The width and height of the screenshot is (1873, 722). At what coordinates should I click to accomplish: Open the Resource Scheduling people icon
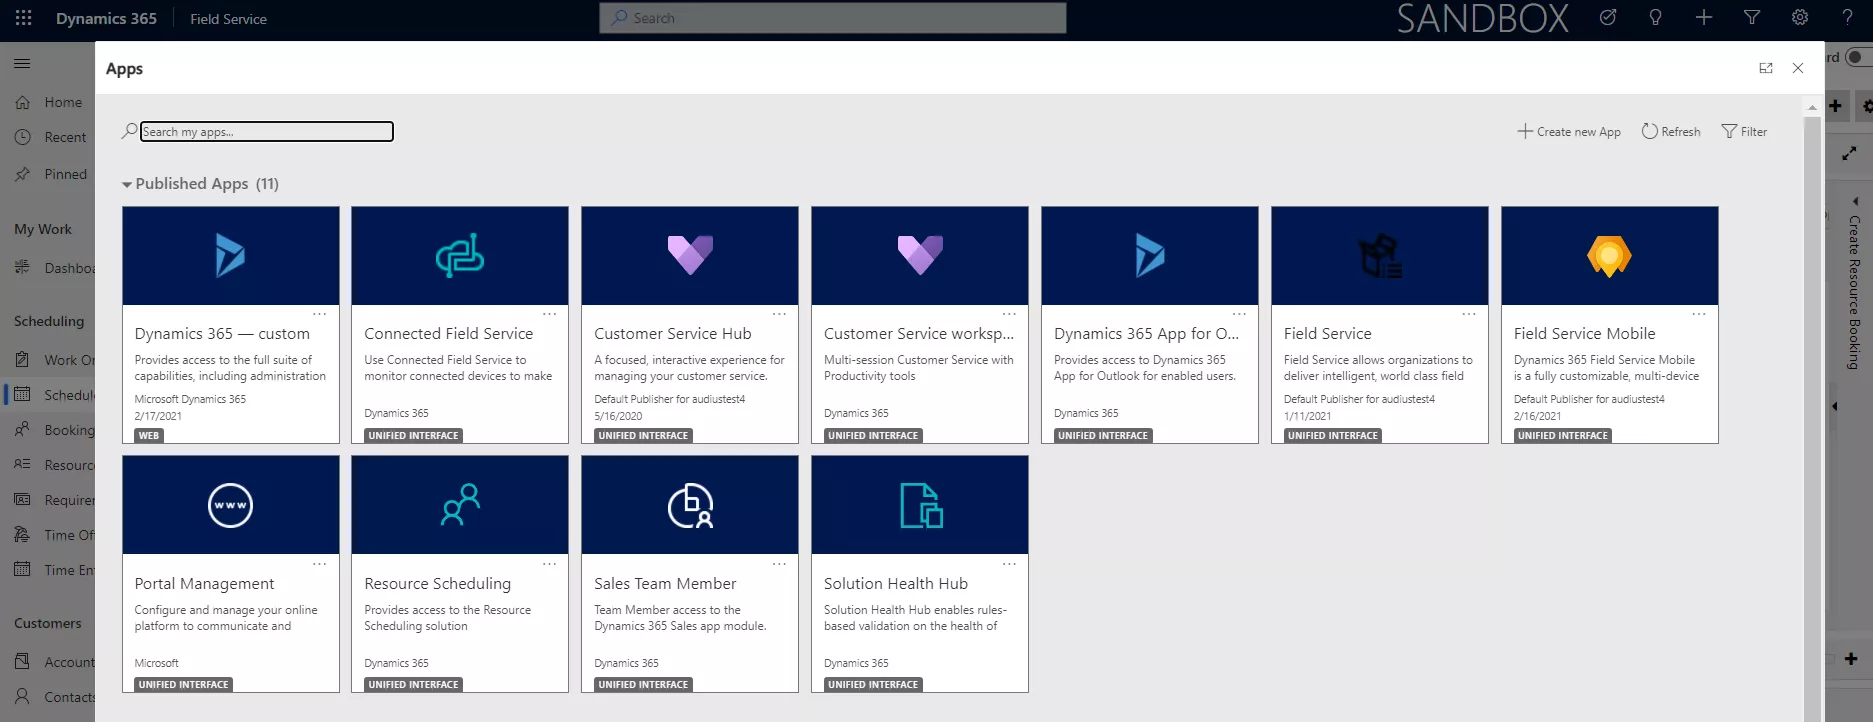(x=460, y=505)
